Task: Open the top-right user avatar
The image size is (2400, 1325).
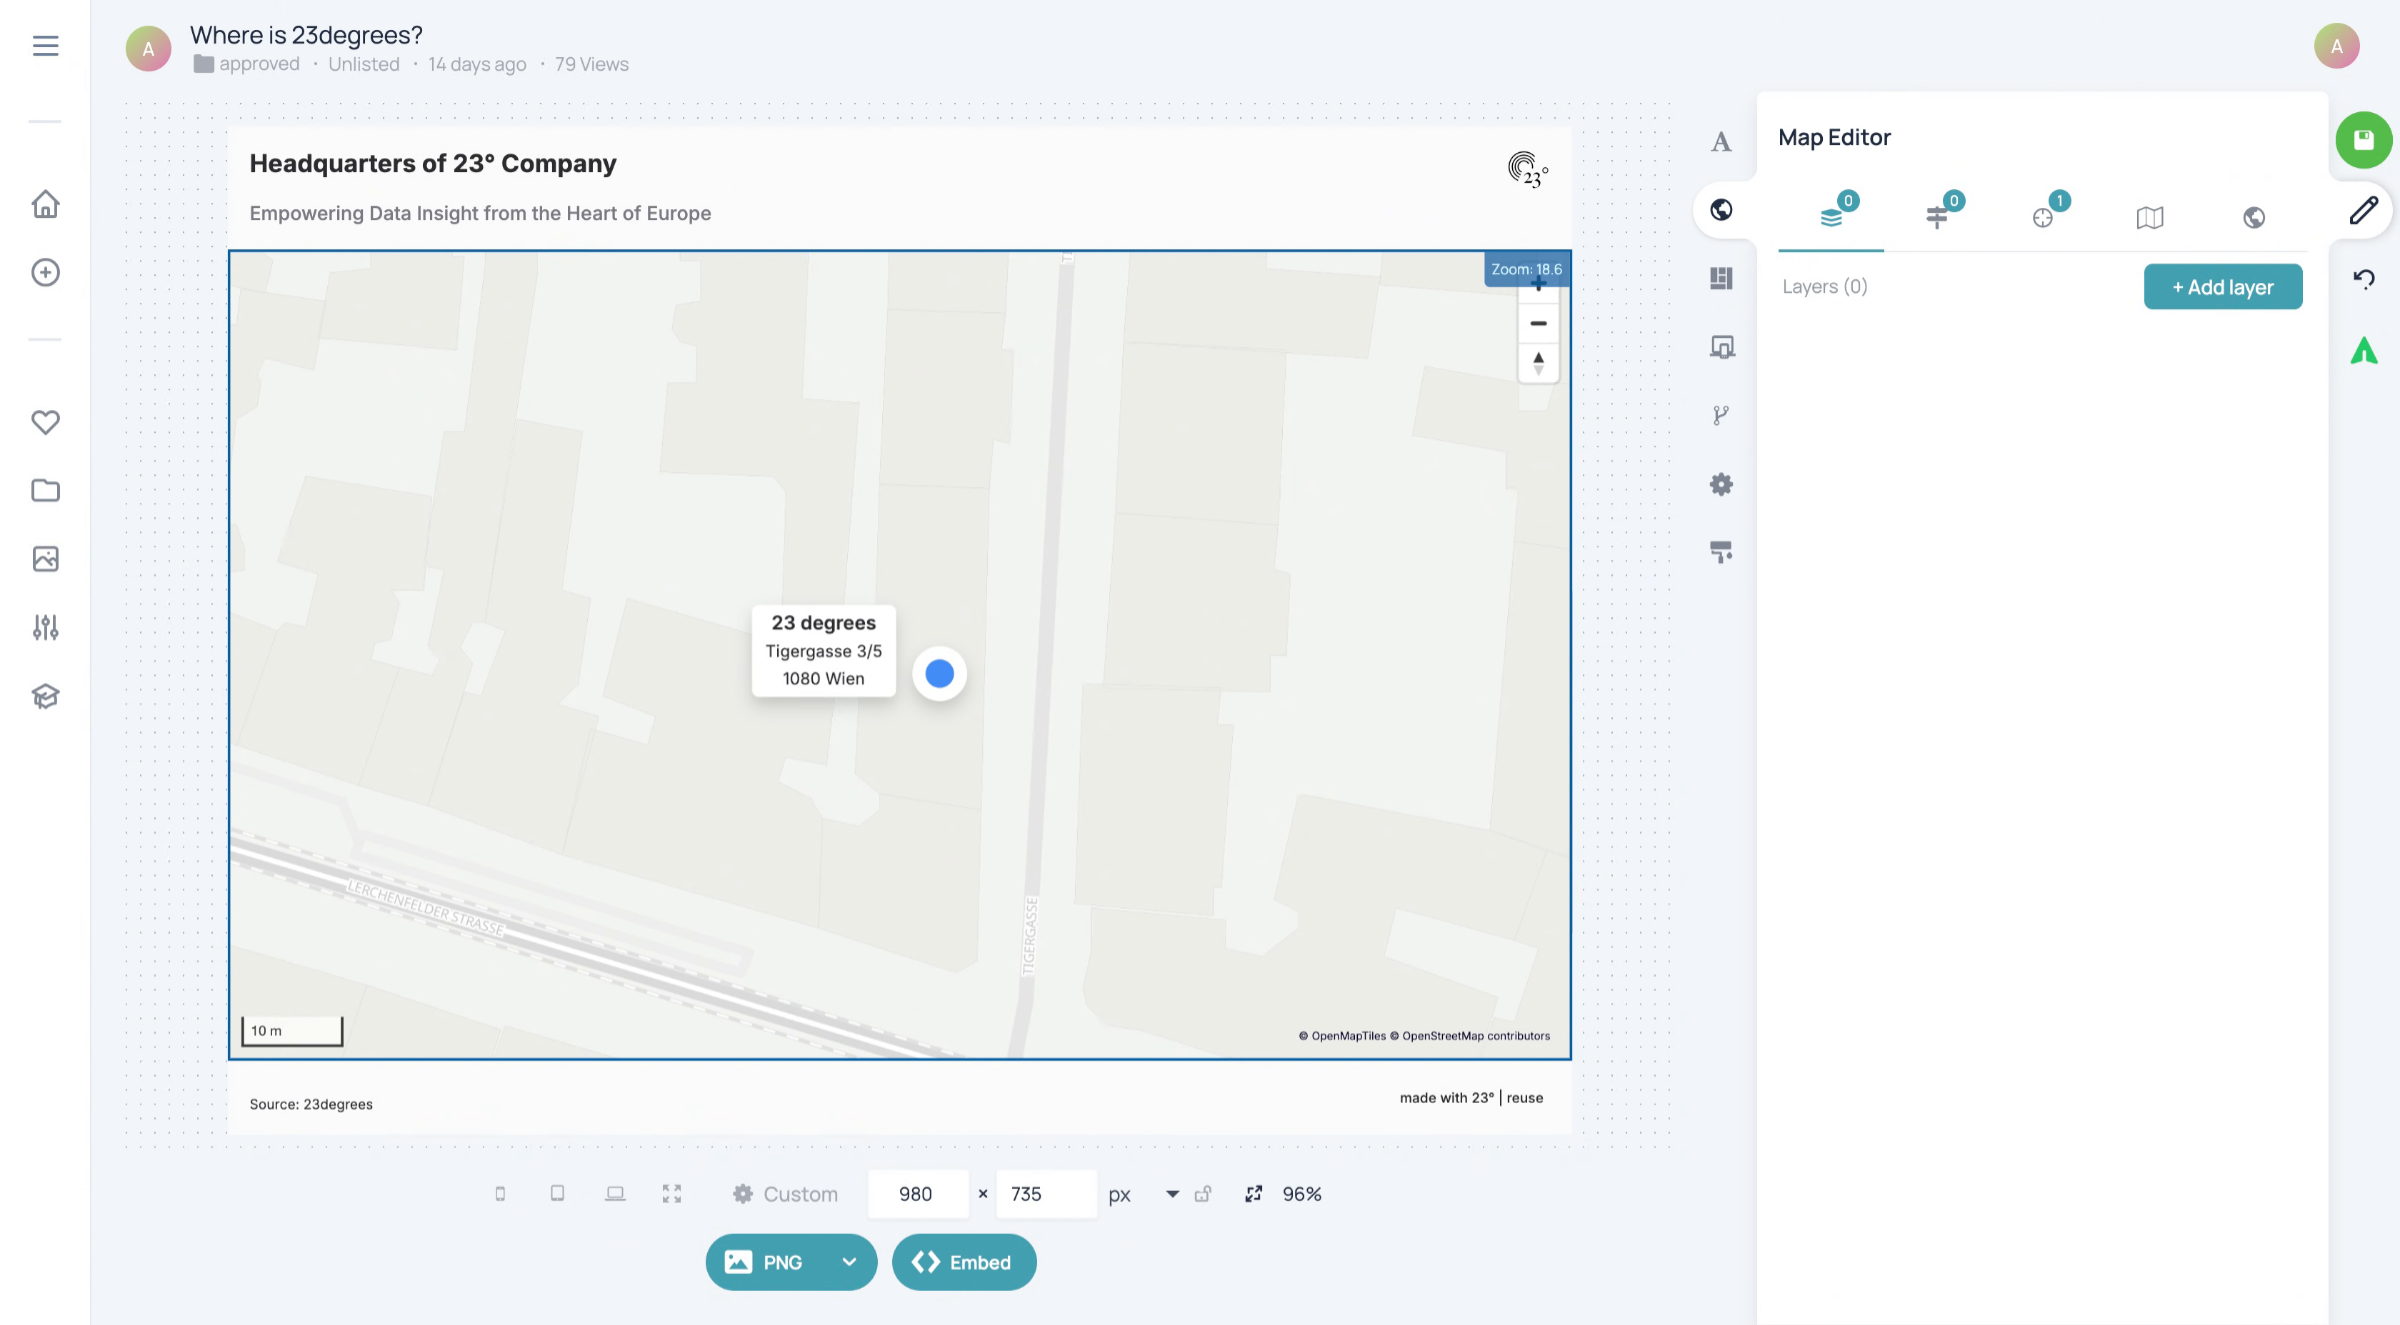Action: [x=2337, y=46]
